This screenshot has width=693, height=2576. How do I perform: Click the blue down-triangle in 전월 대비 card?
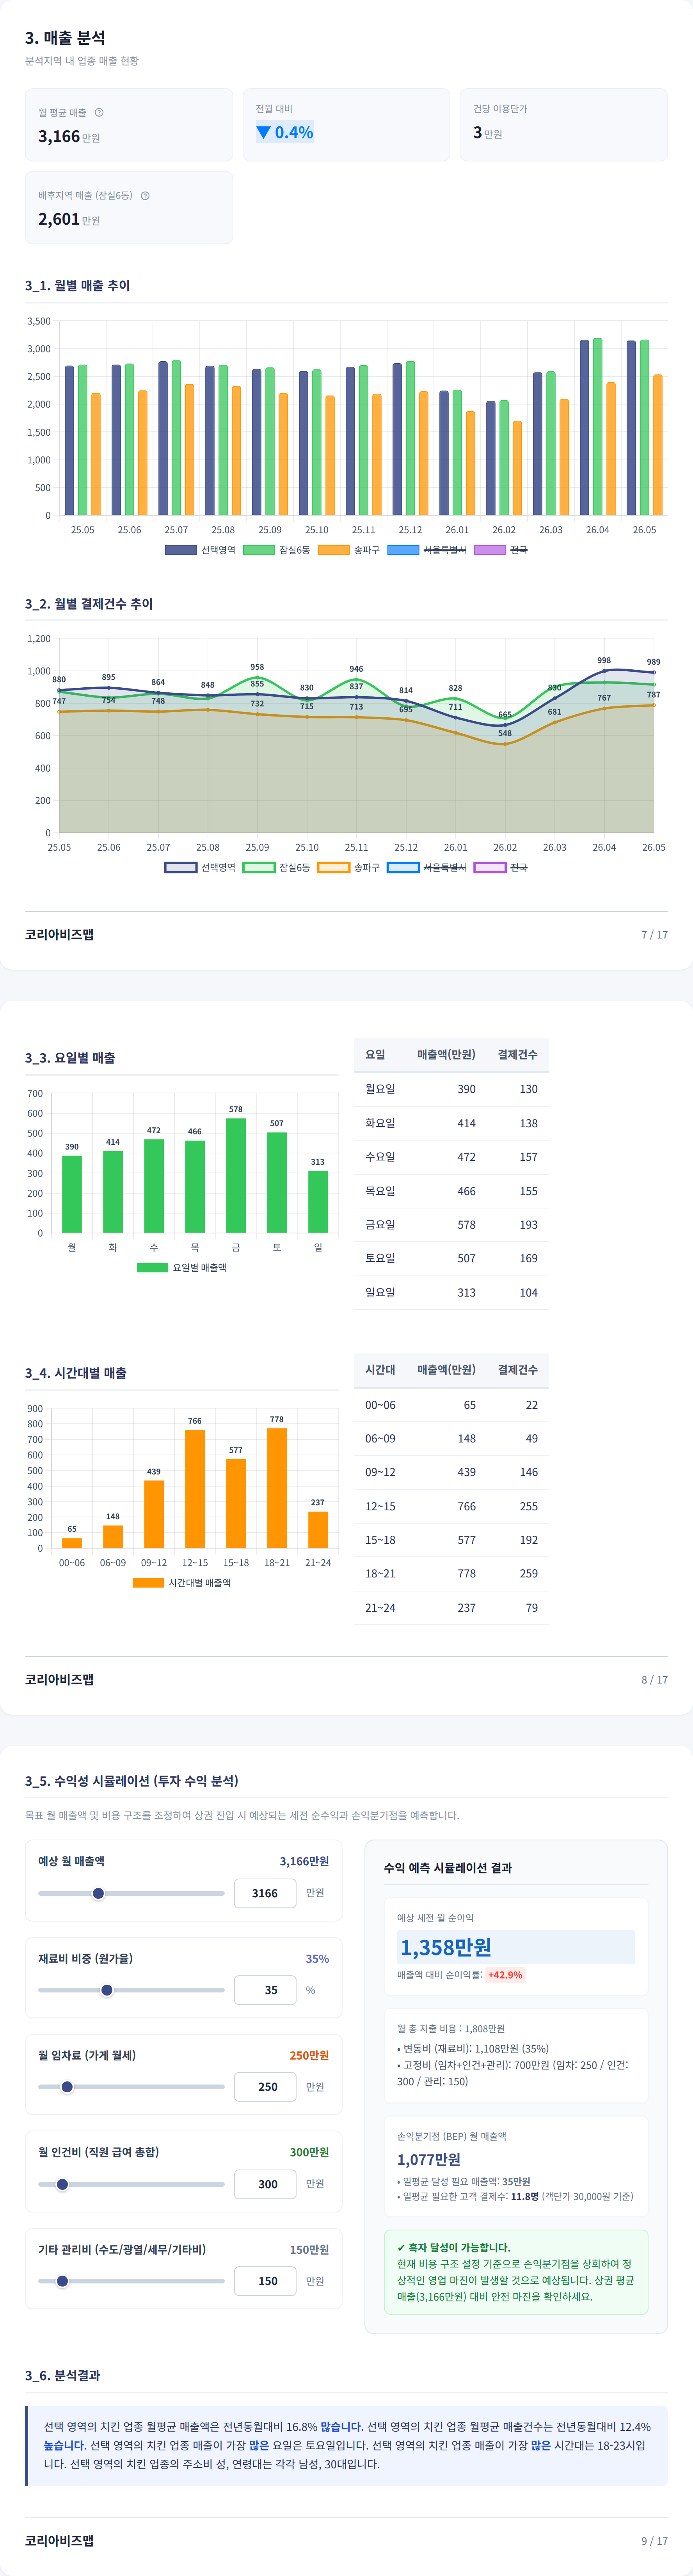[263, 132]
